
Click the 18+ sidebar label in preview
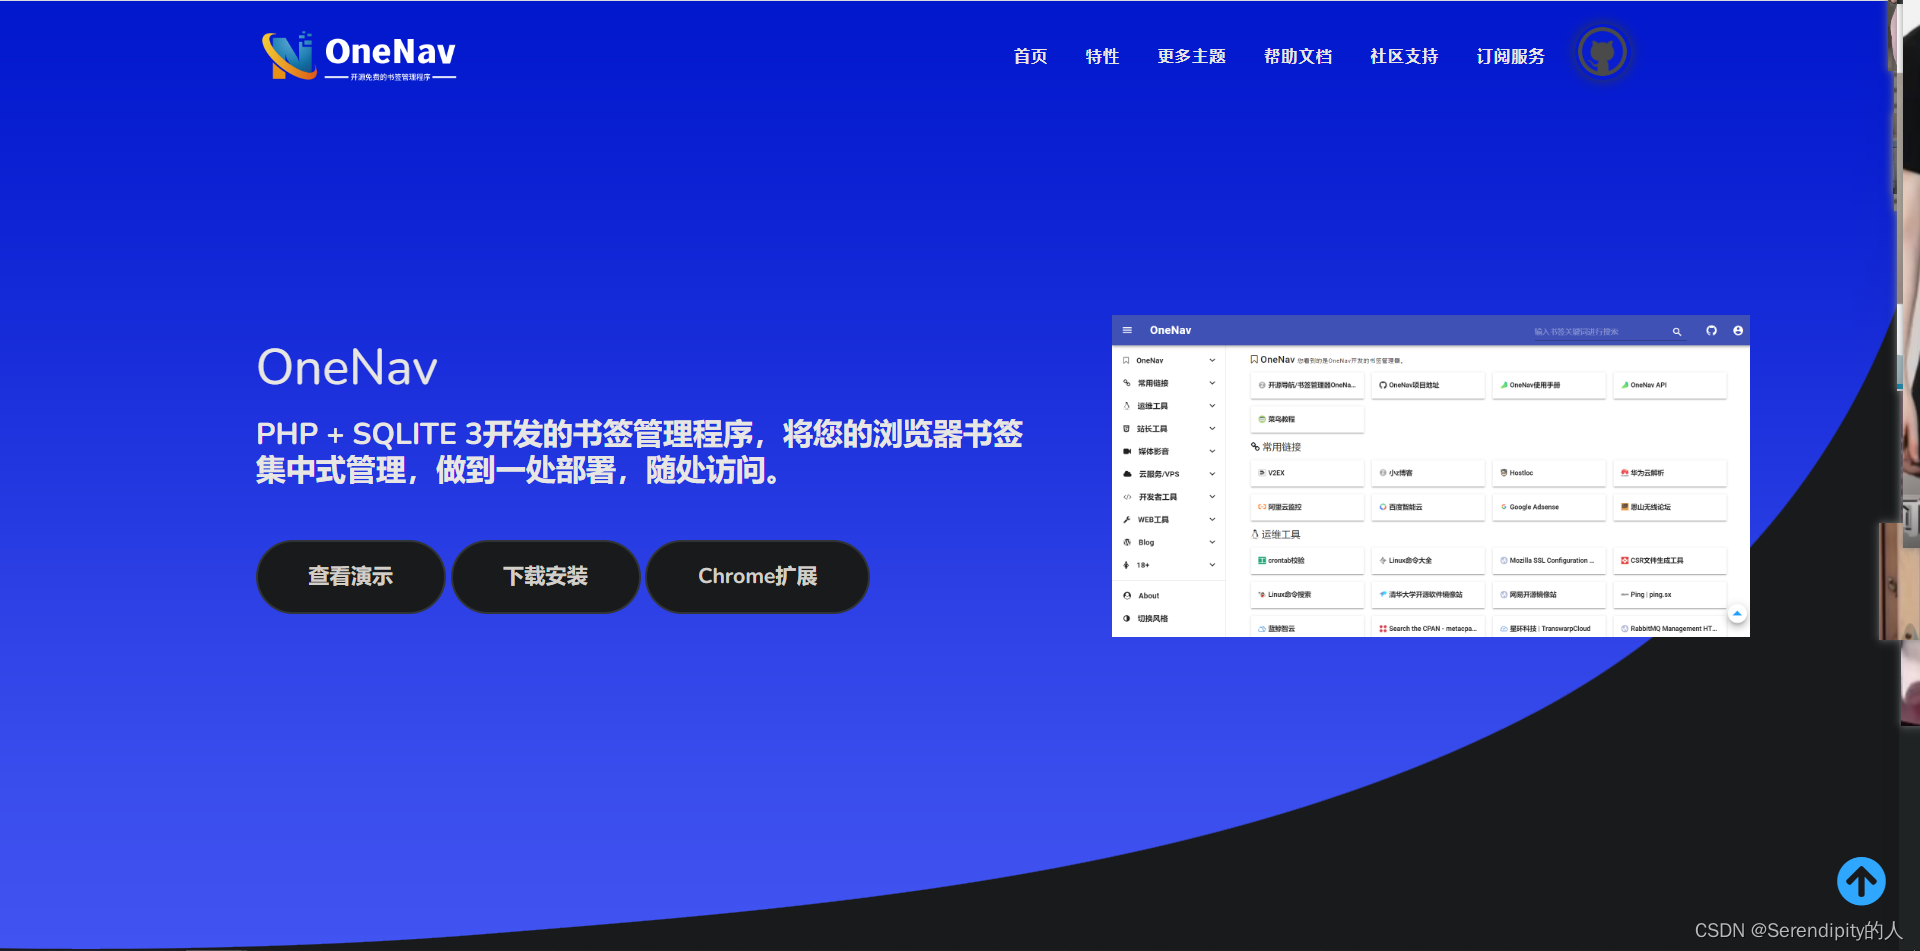point(1143,565)
